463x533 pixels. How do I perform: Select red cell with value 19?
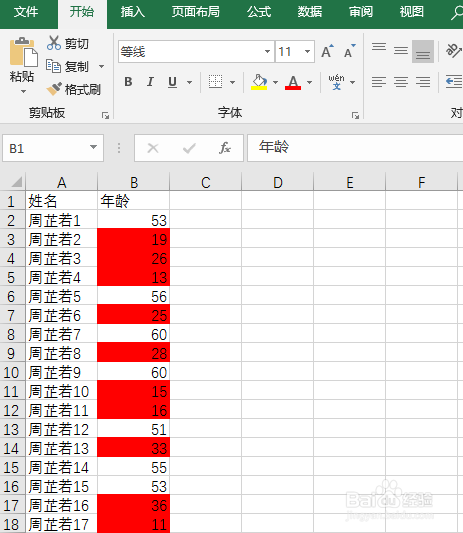click(x=134, y=239)
